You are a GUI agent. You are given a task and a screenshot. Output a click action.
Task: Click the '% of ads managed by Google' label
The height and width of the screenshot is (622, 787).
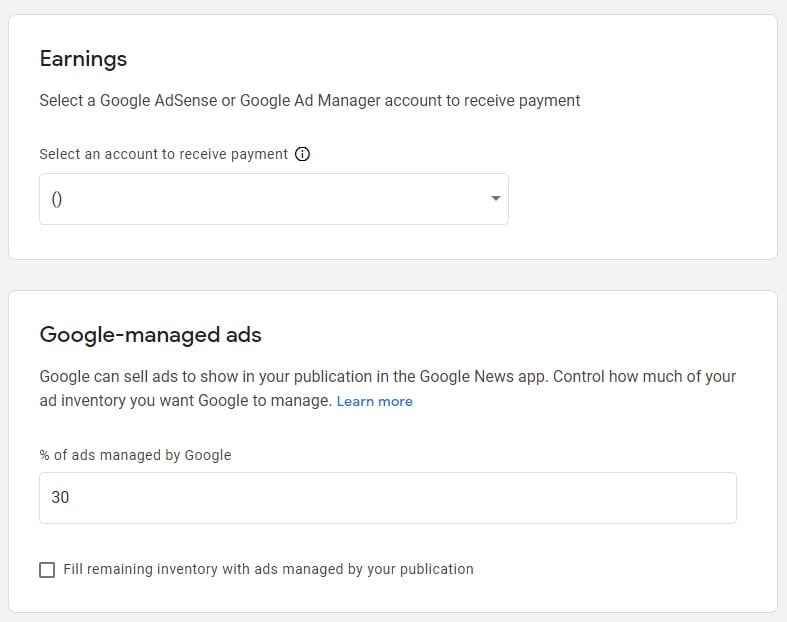click(136, 455)
